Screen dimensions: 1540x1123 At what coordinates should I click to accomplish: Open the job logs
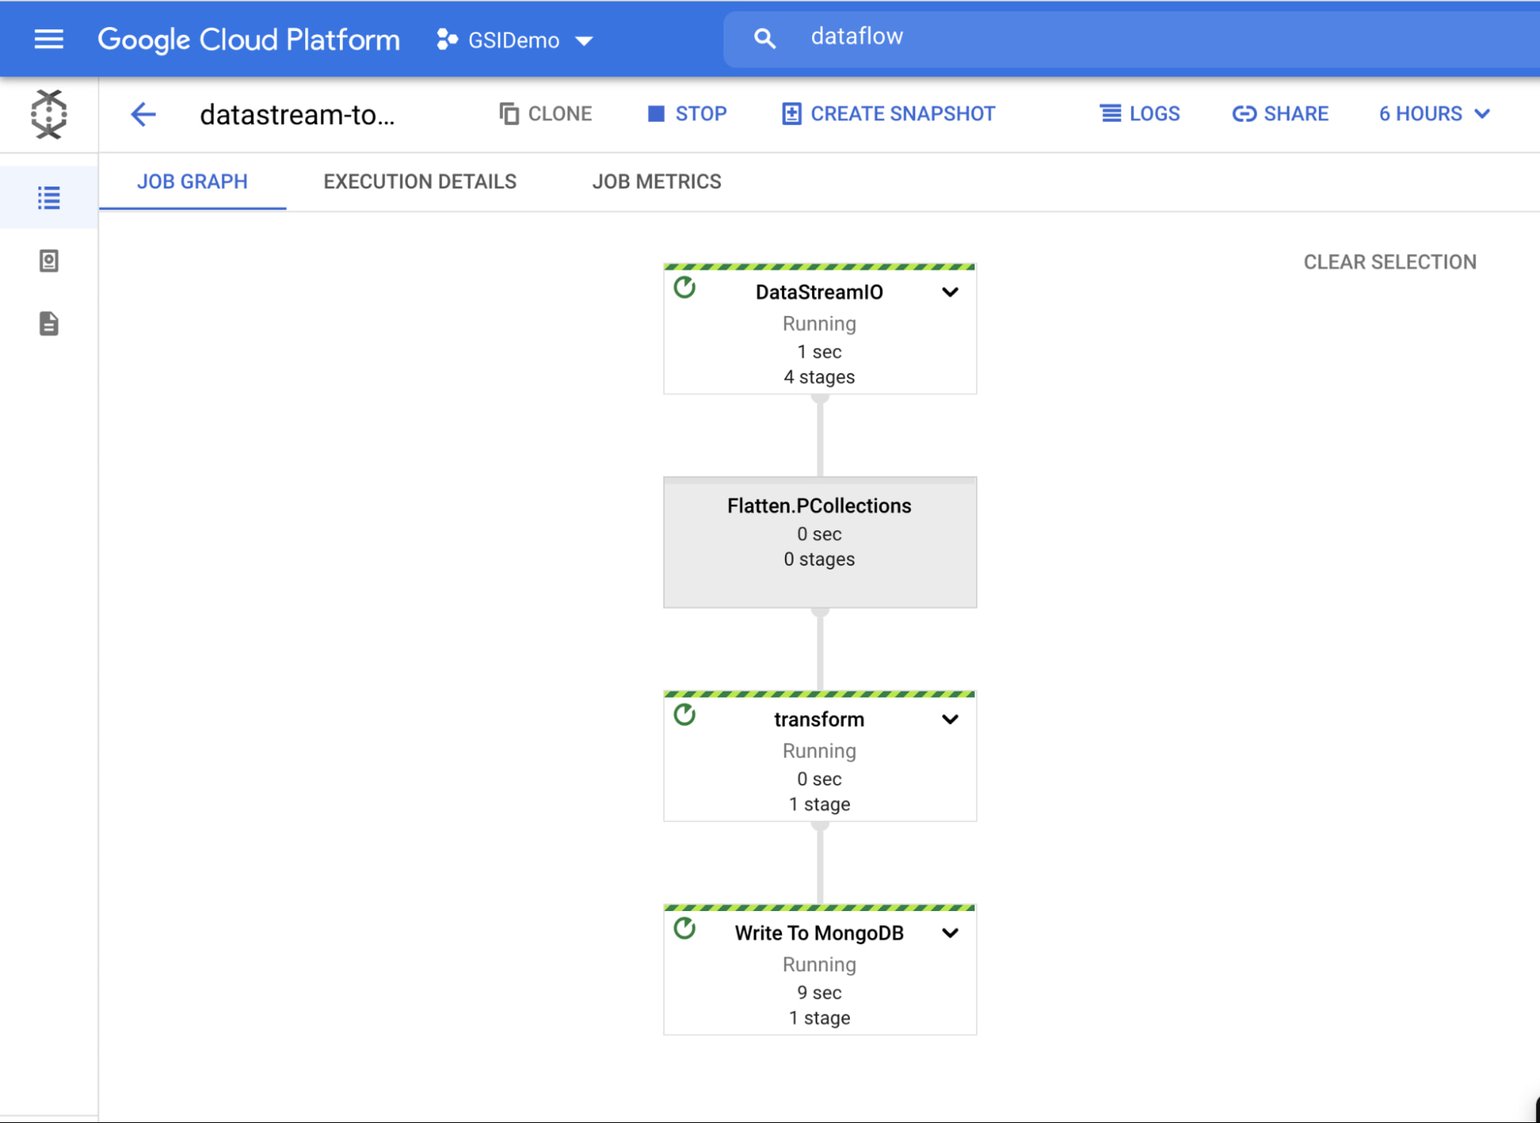point(1140,114)
